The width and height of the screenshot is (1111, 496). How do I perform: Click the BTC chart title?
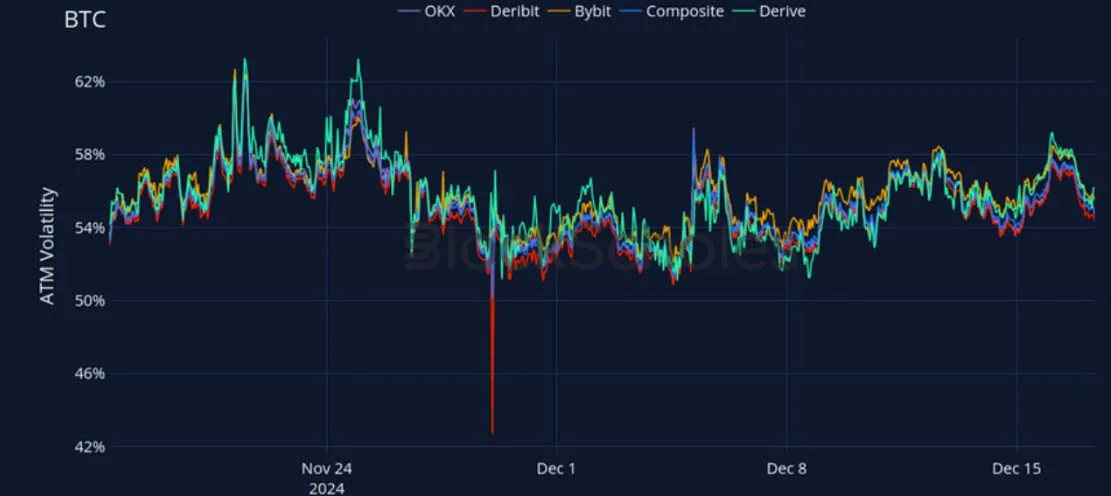click(x=85, y=20)
